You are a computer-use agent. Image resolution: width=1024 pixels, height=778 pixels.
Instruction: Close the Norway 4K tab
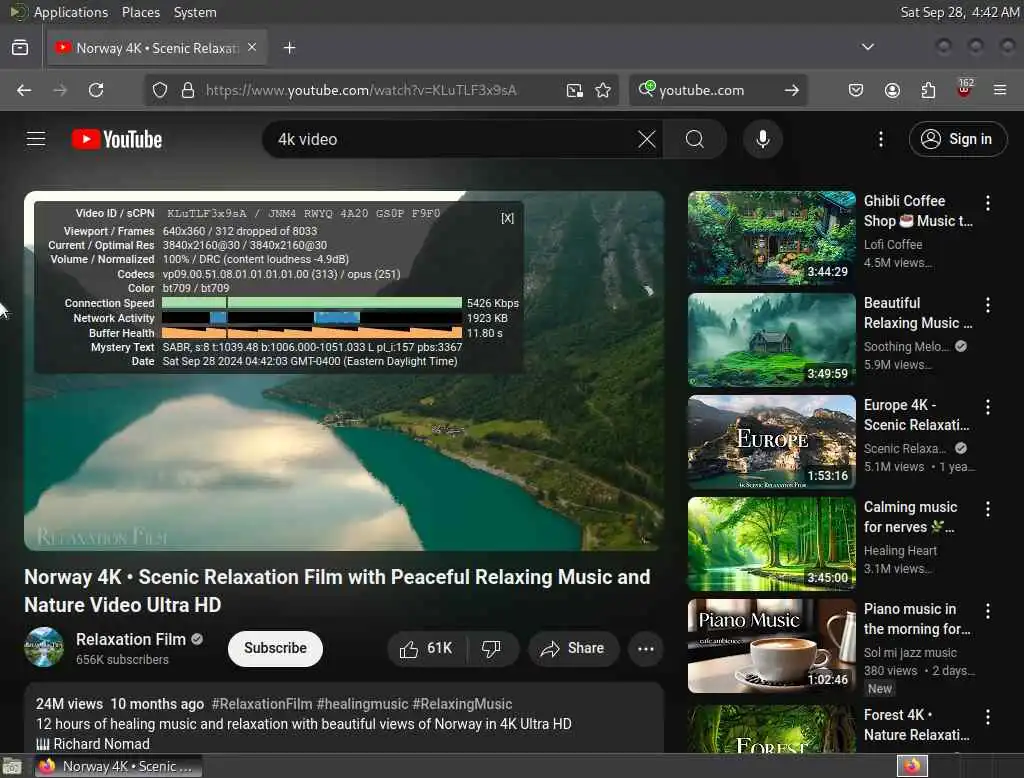coord(252,47)
